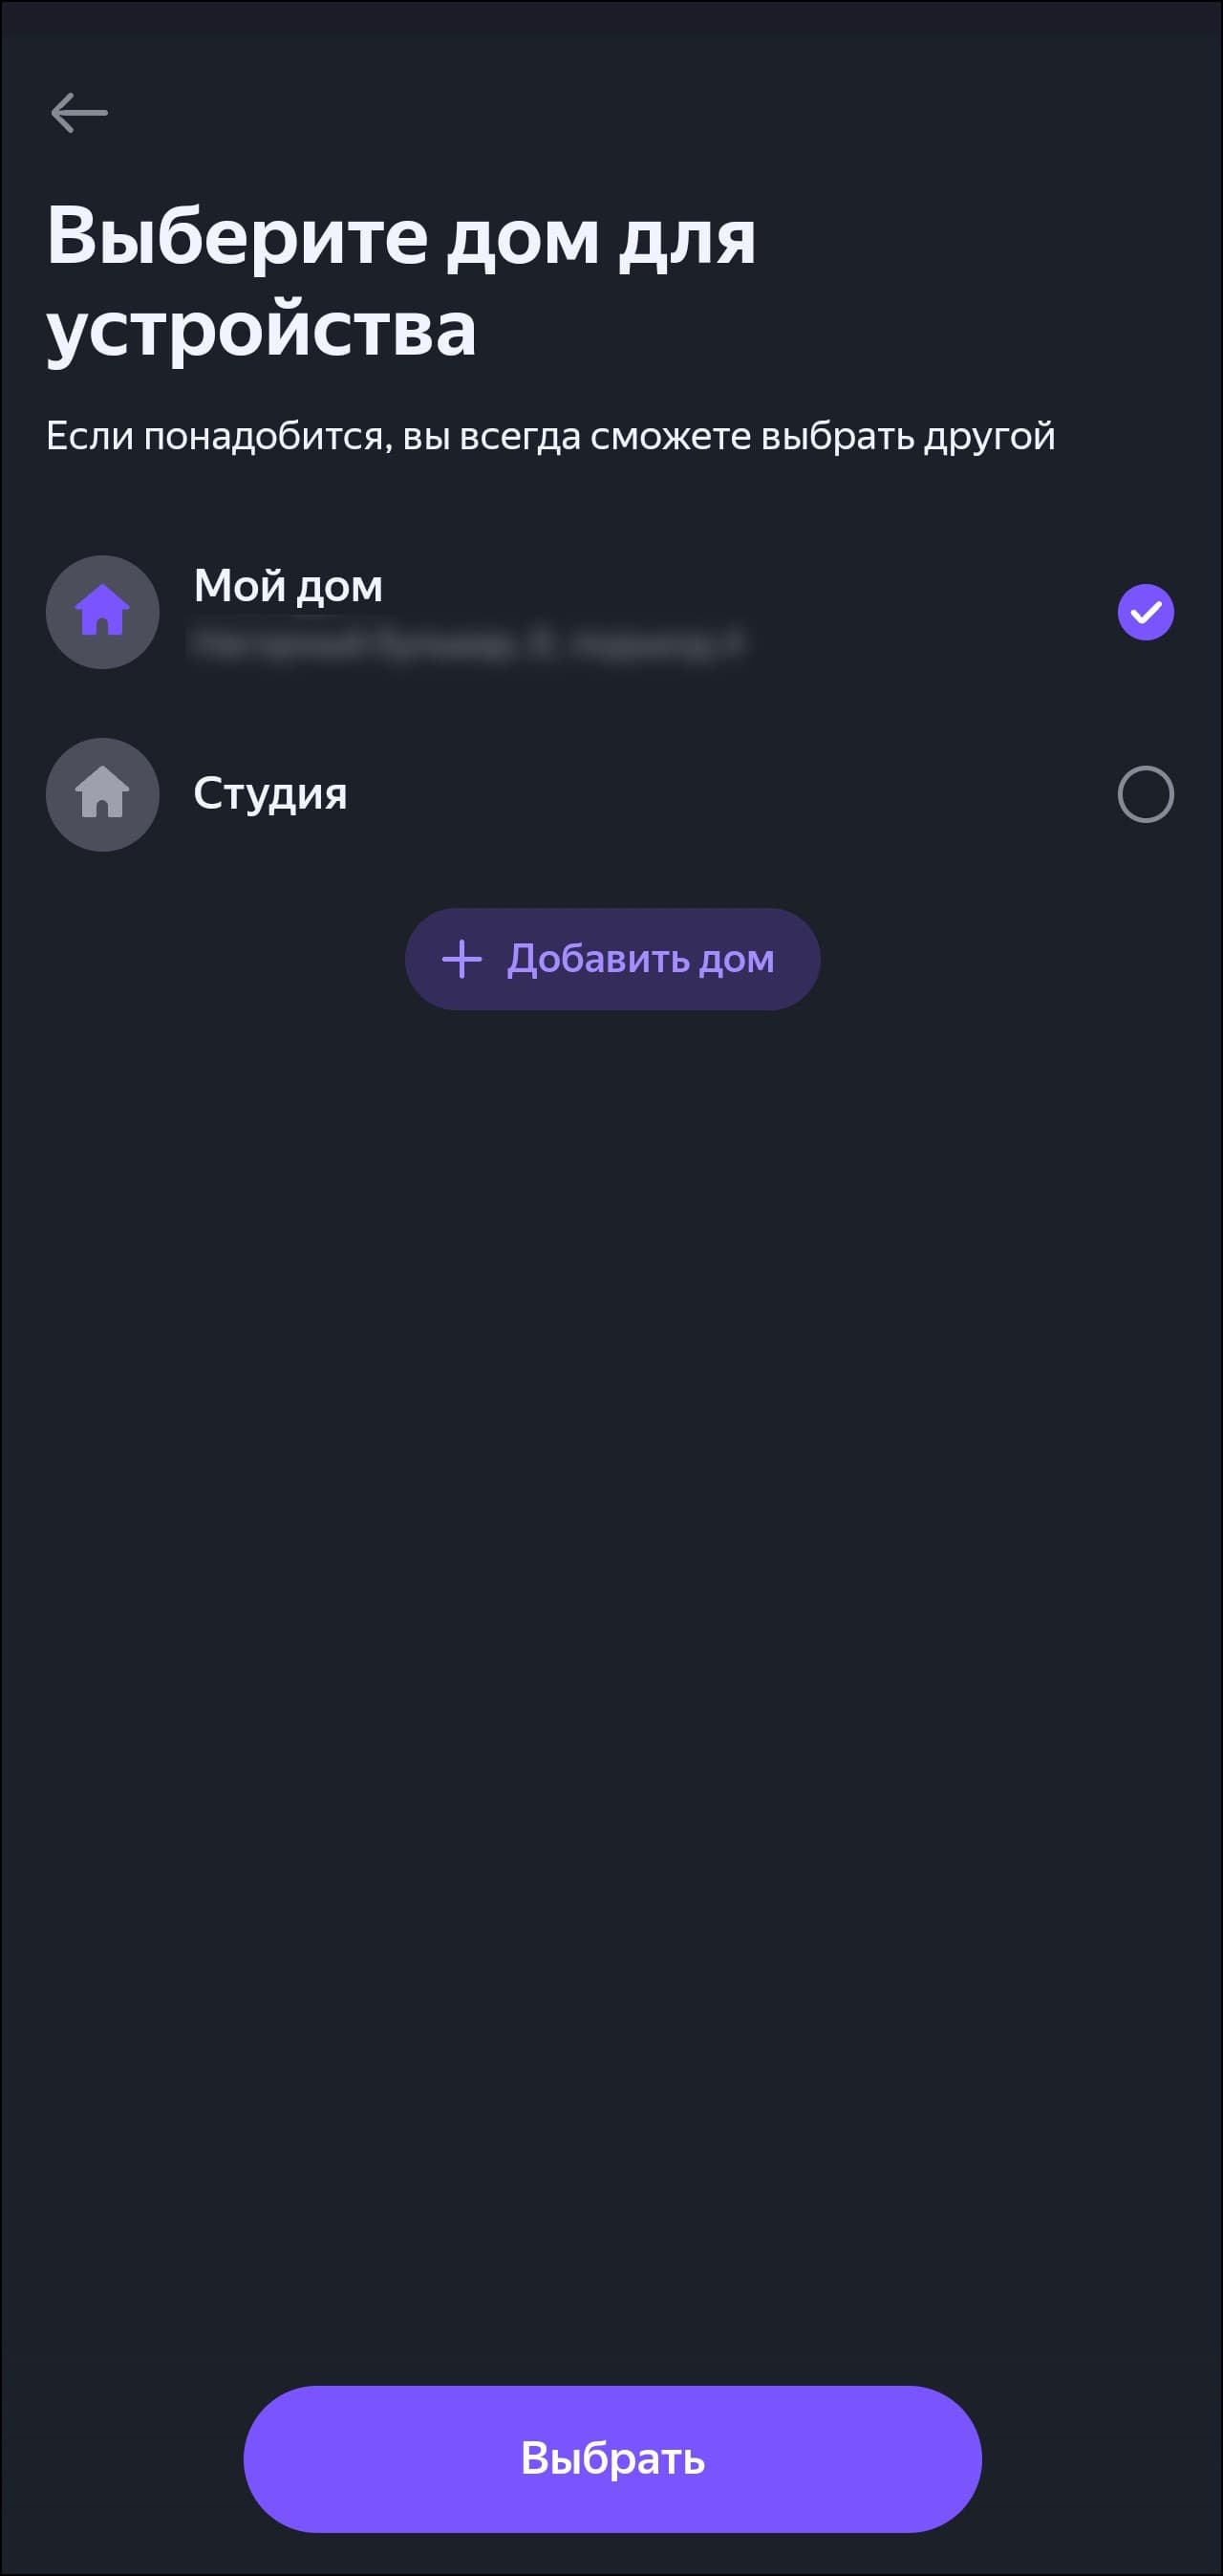The height and width of the screenshot is (2576, 1223).
Task: Click the subtitle about choosing another home
Action: click(550, 436)
